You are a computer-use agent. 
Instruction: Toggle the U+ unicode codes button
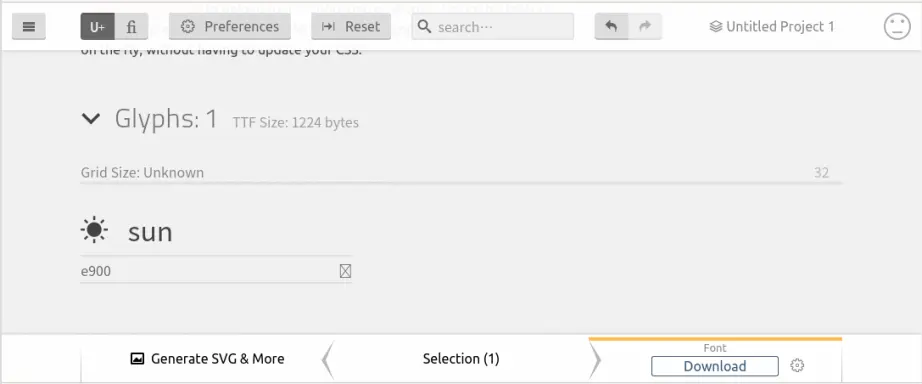(x=98, y=26)
